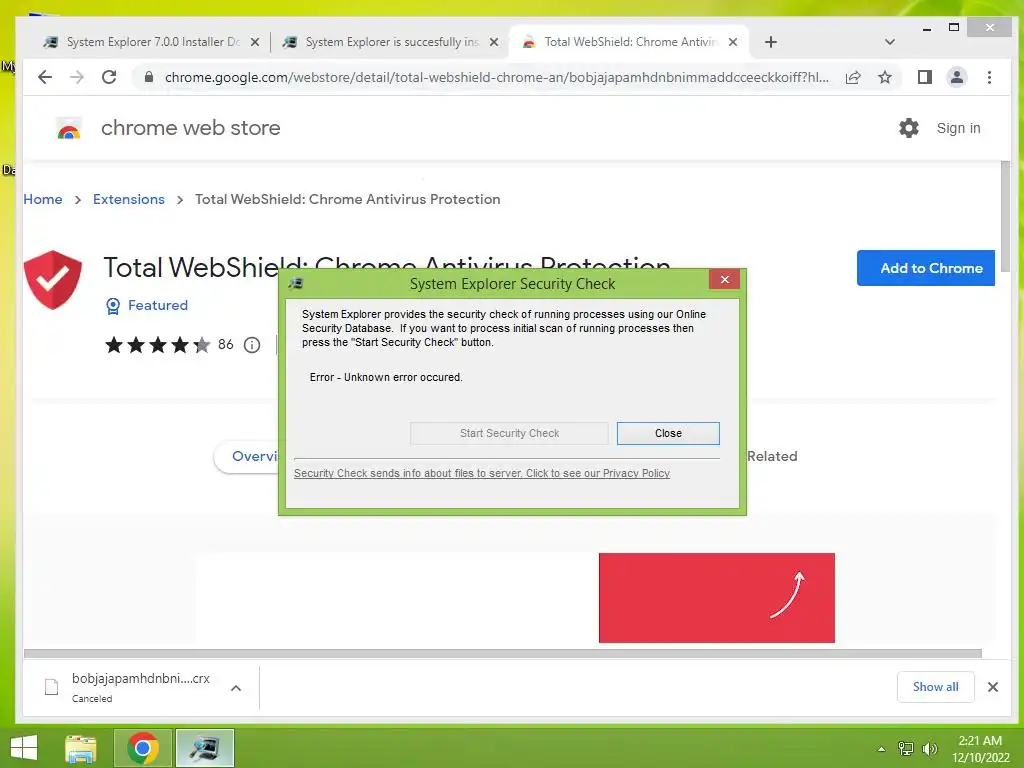Open the Chrome profile avatar

click(957, 77)
